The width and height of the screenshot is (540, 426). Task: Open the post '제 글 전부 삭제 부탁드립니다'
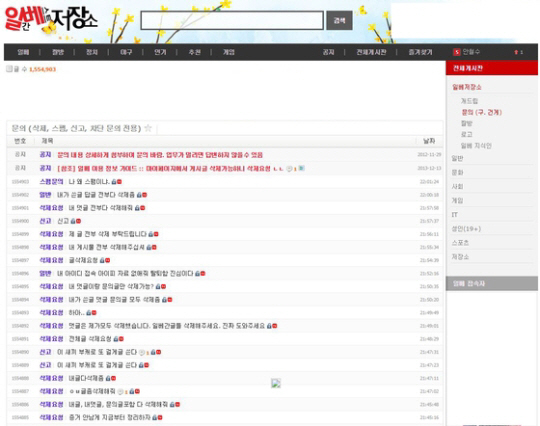tap(107, 234)
